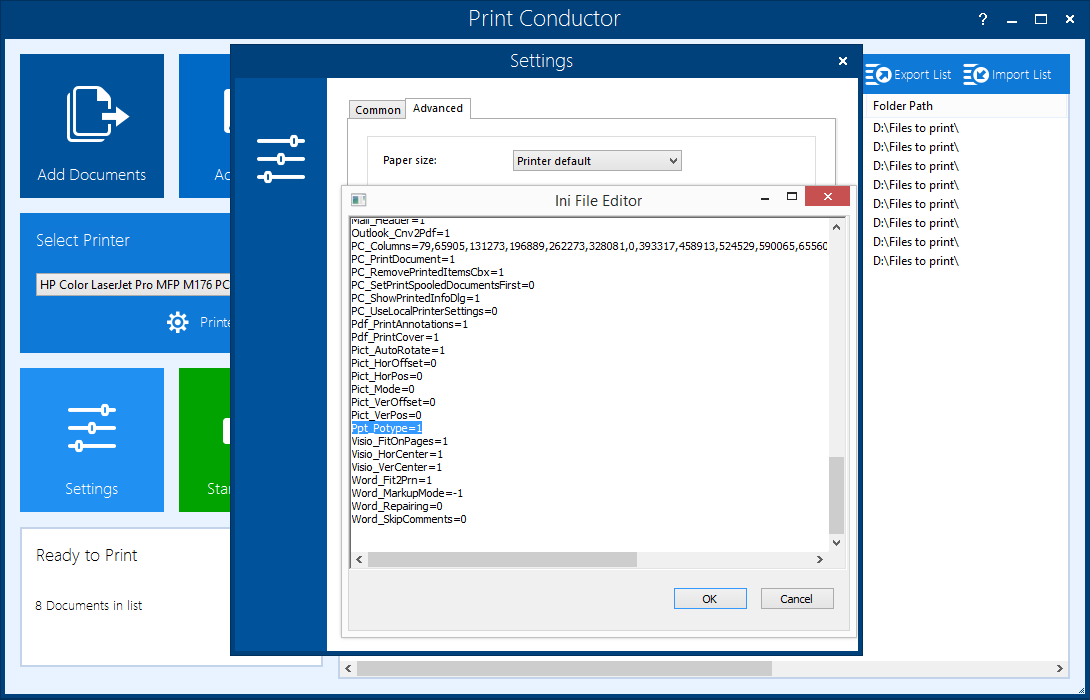This screenshot has width=1090, height=700.
Task: Select the Advanced tab
Action: tap(438, 108)
